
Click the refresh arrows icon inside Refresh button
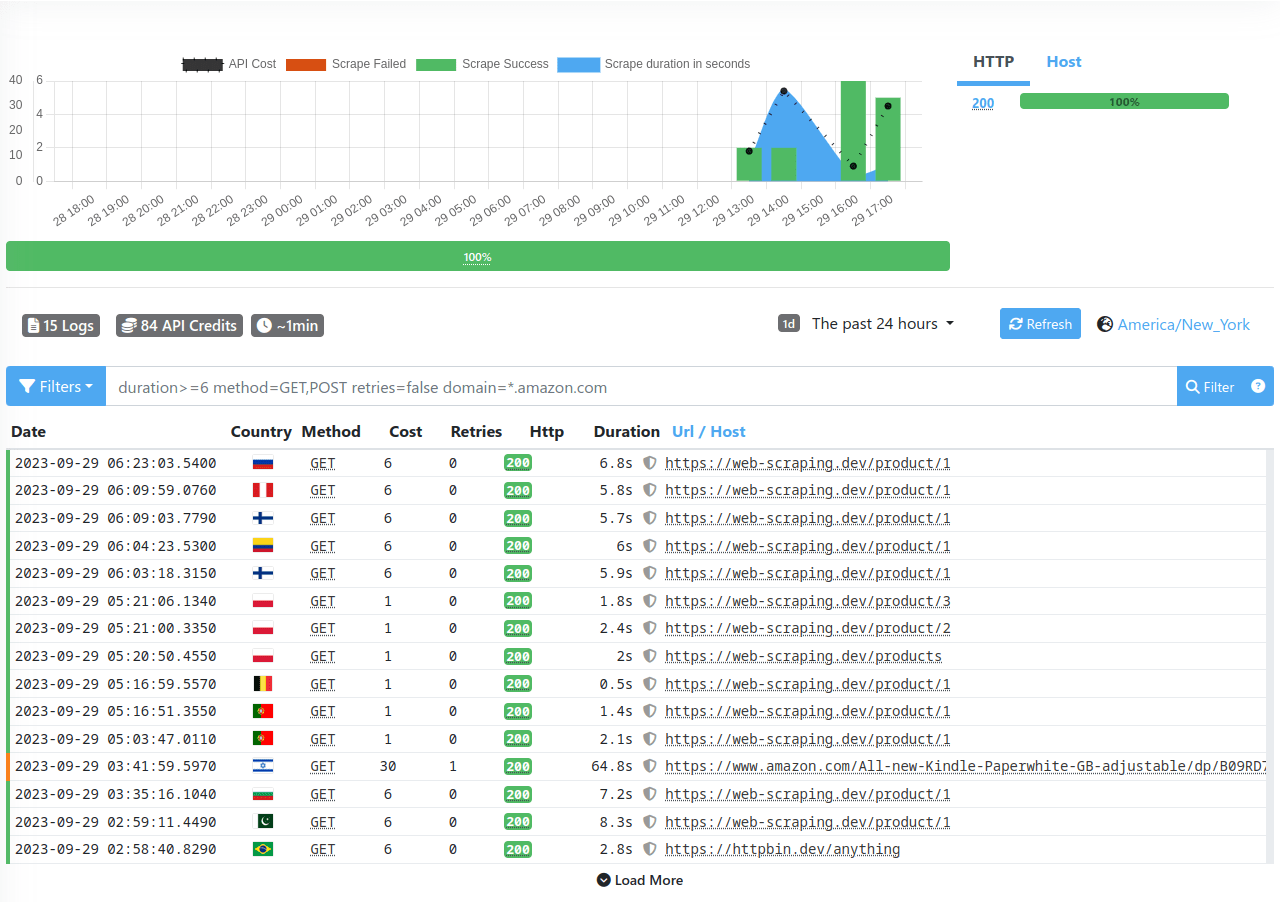click(1019, 323)
